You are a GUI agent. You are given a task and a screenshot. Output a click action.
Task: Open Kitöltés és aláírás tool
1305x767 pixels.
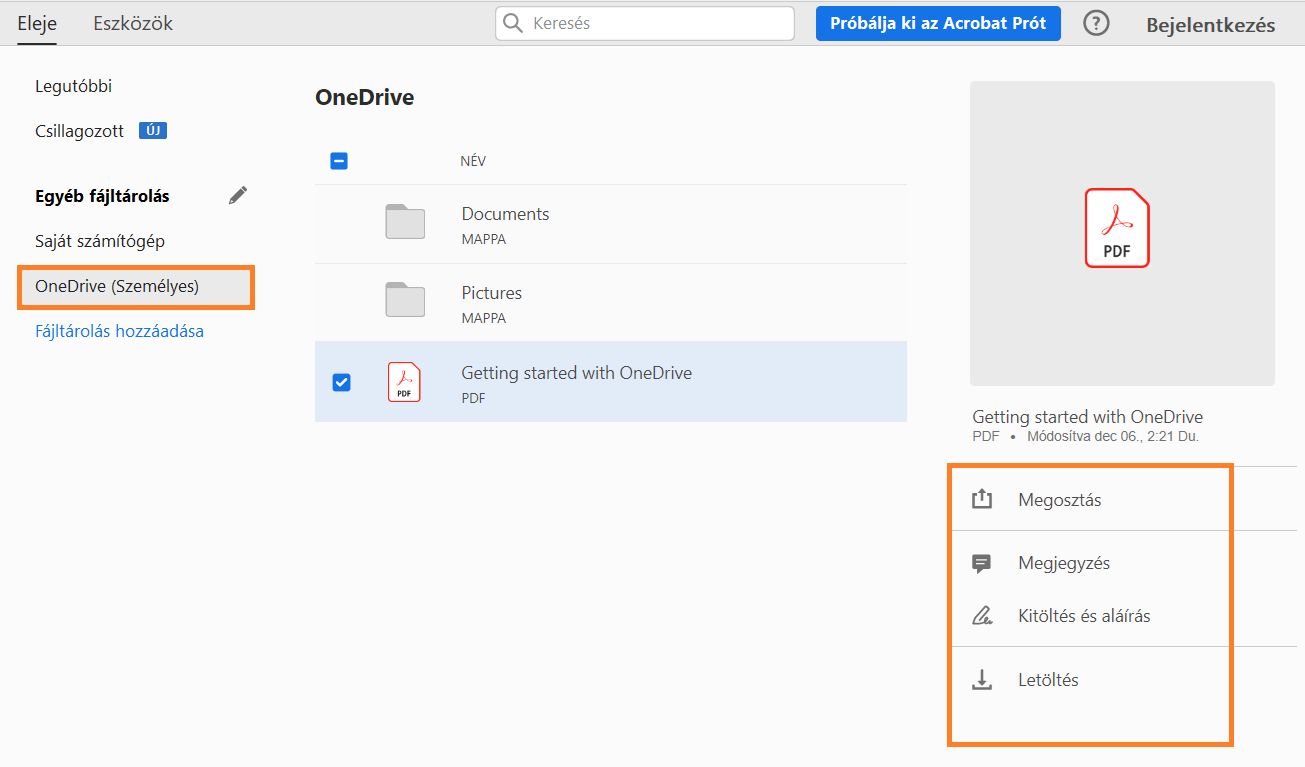tap(1083, 615)
